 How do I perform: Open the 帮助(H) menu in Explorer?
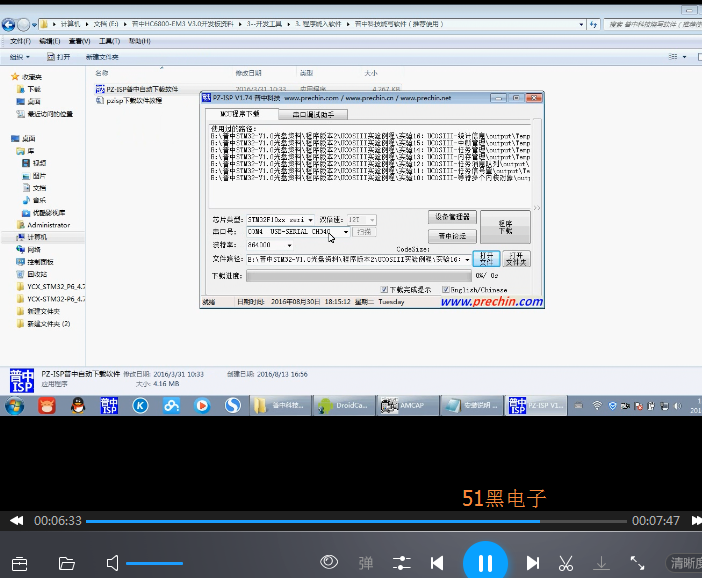click(x=140, y=41)
